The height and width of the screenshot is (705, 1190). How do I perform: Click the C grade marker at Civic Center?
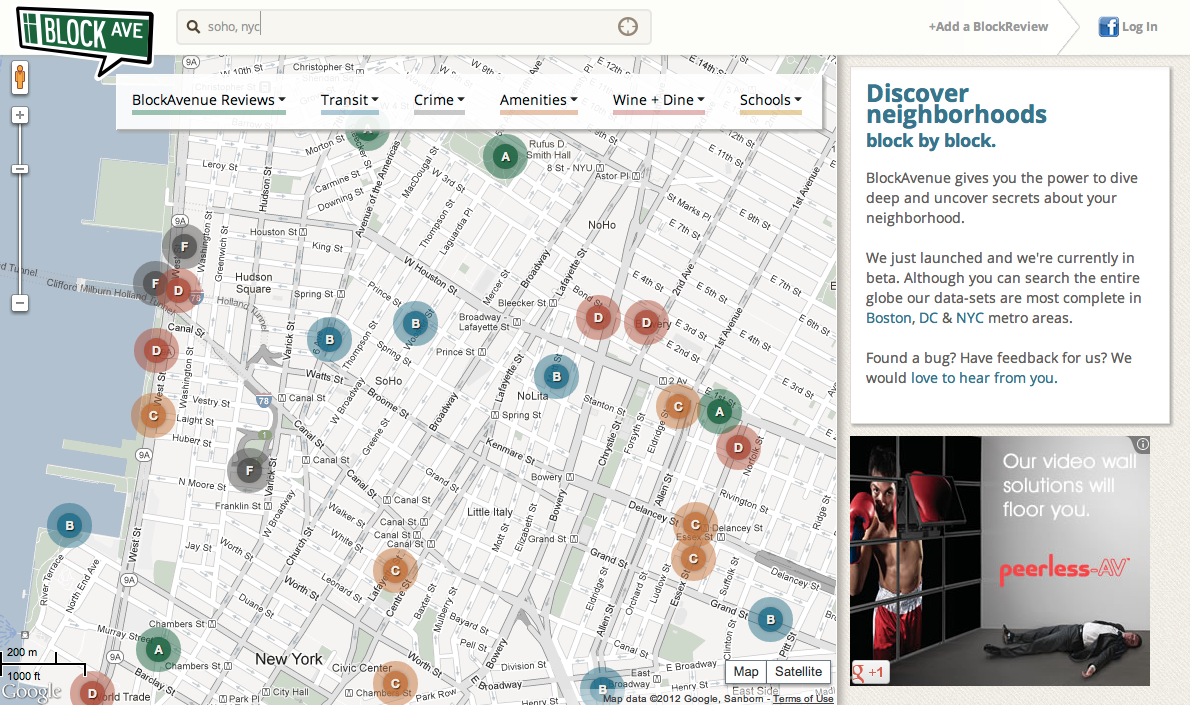coord(395,682)
